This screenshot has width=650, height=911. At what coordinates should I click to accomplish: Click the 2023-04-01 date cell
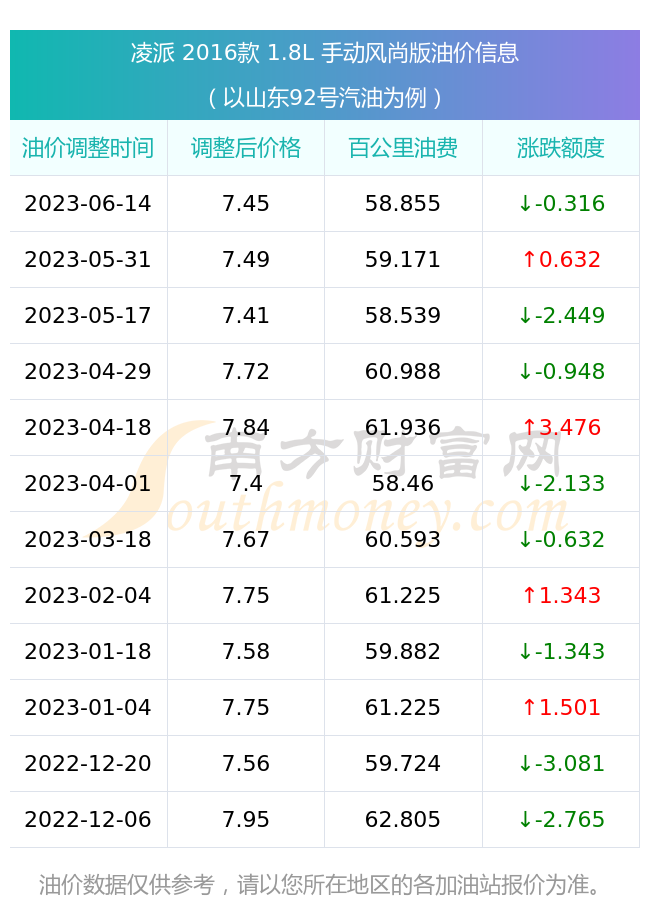(x=88, y=483)
